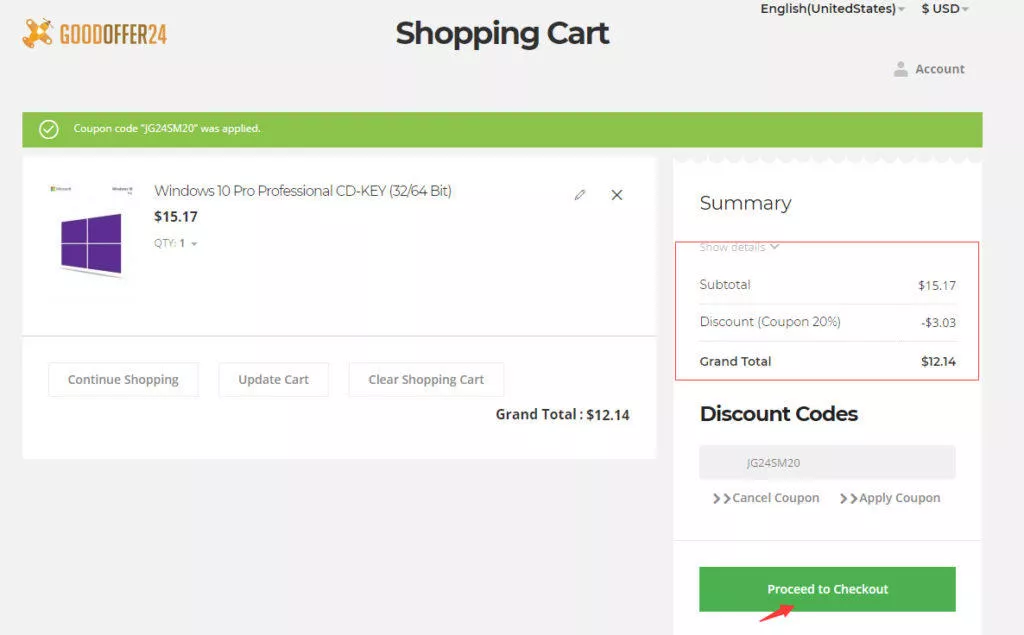Click Update Cart button
This screenshot has height=635, width=1024.
(x=274, y=380)
